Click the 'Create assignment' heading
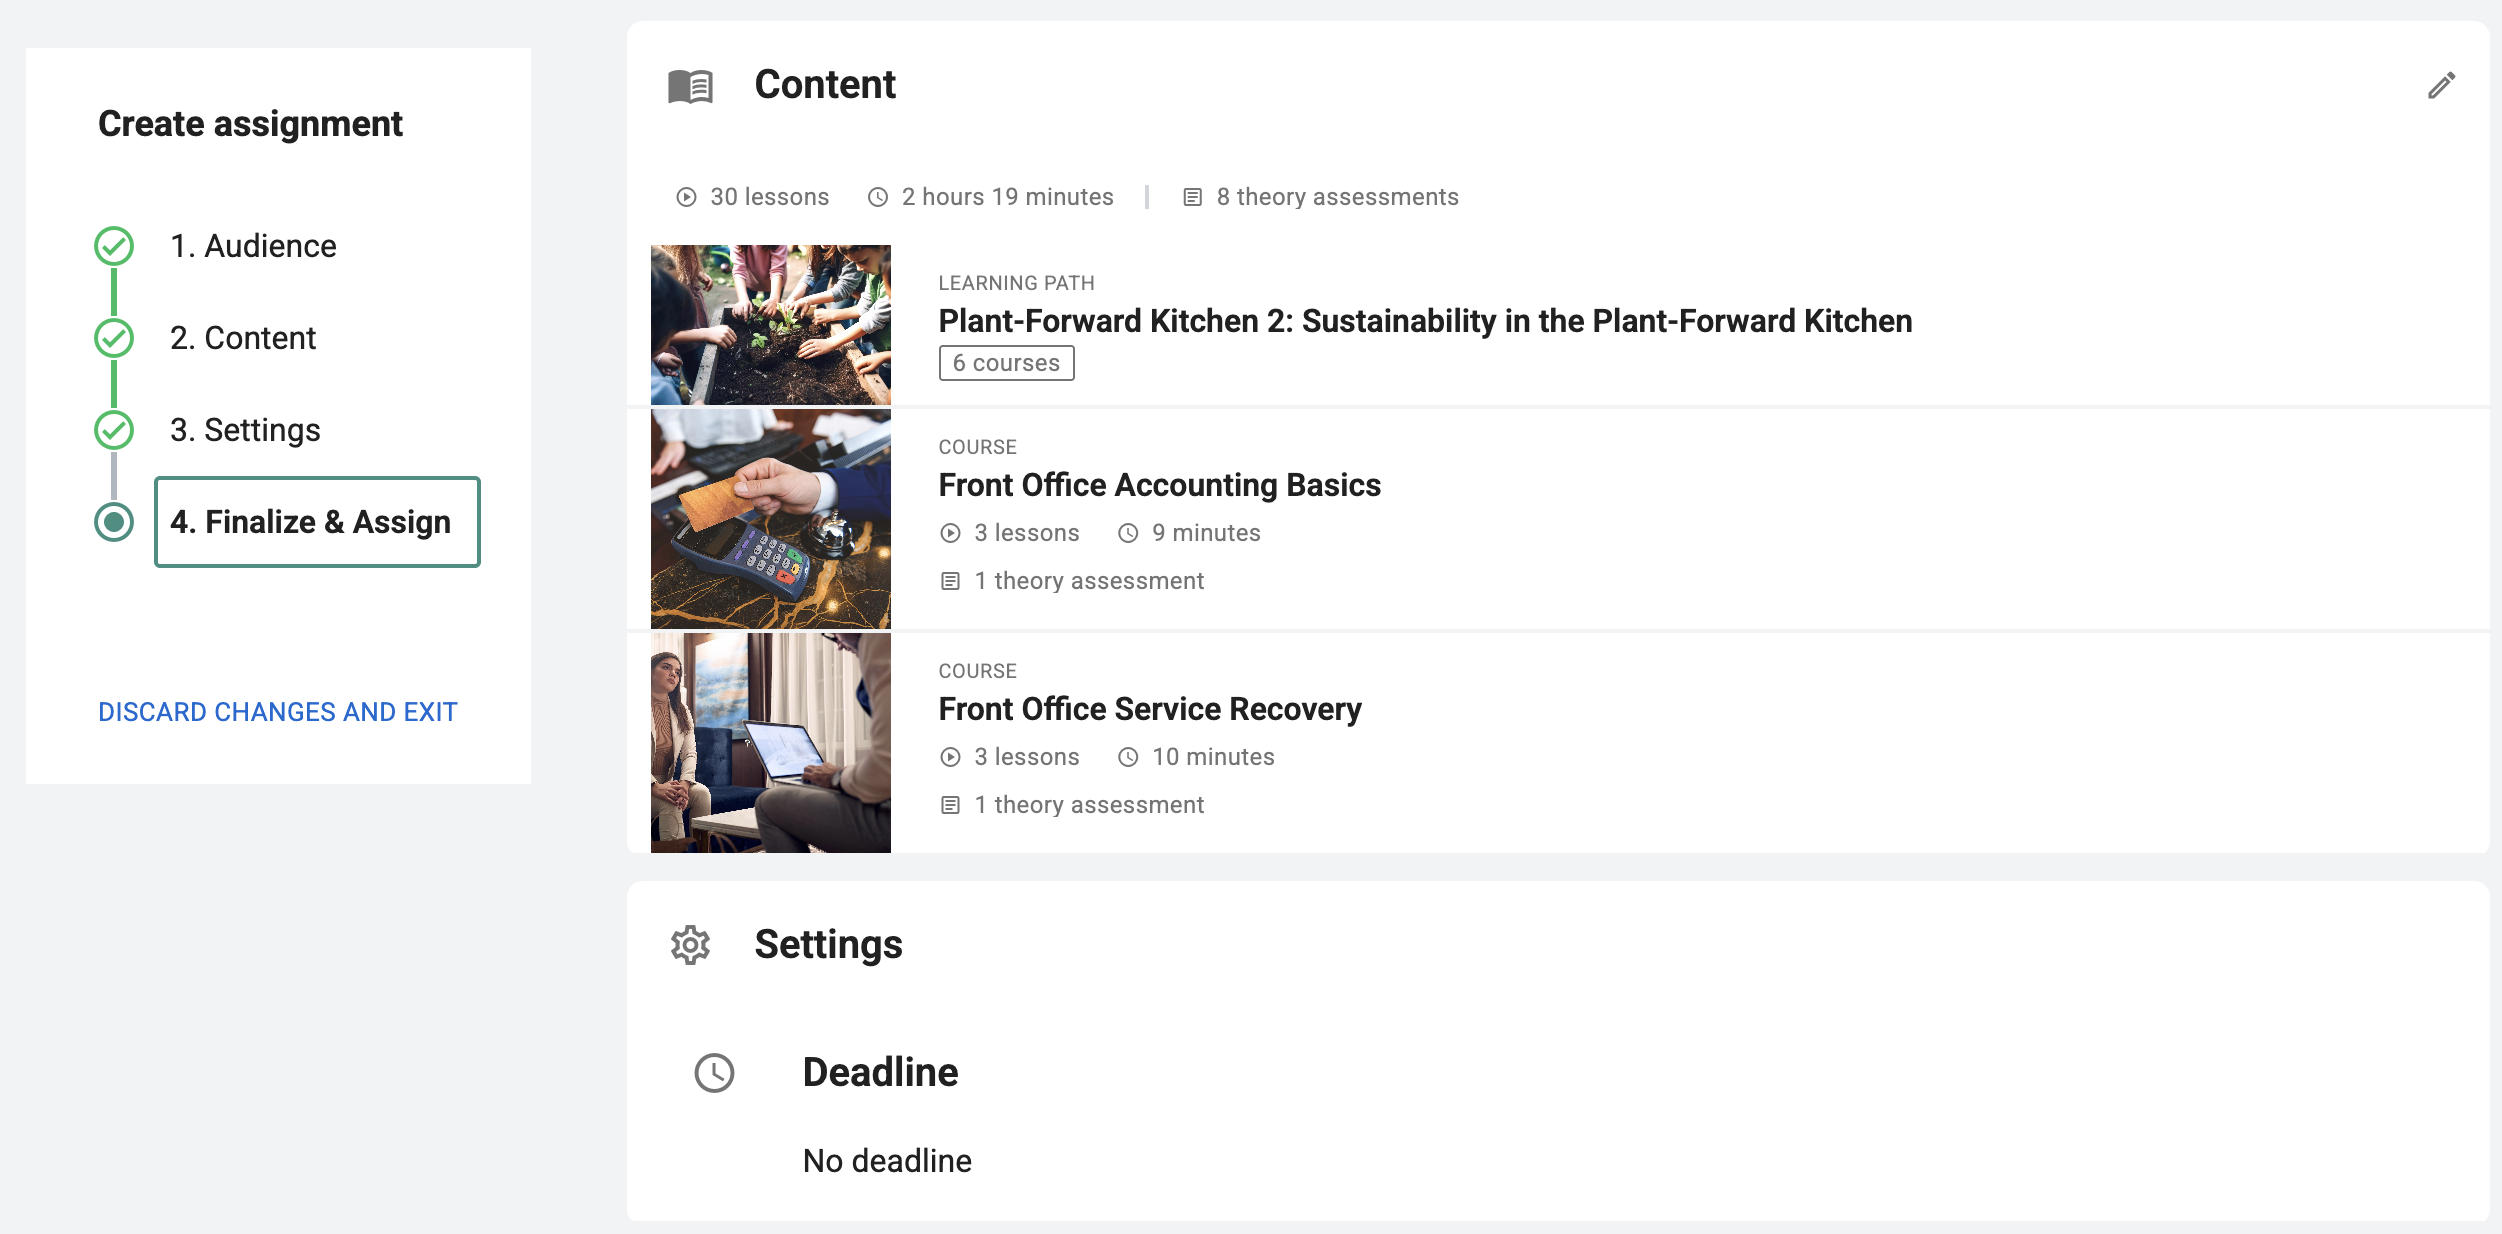Screen dimensions: 2502x1234 (250, 124)
